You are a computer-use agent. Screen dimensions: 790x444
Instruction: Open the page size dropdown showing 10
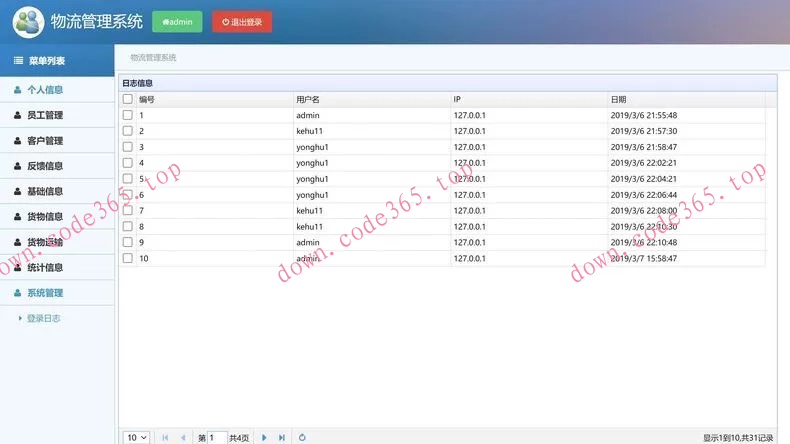137,437
